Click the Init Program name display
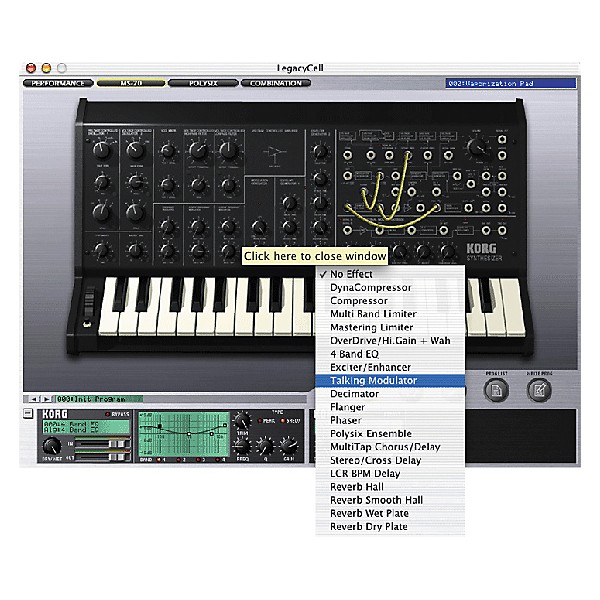The image size is (600, 600). 99,399
